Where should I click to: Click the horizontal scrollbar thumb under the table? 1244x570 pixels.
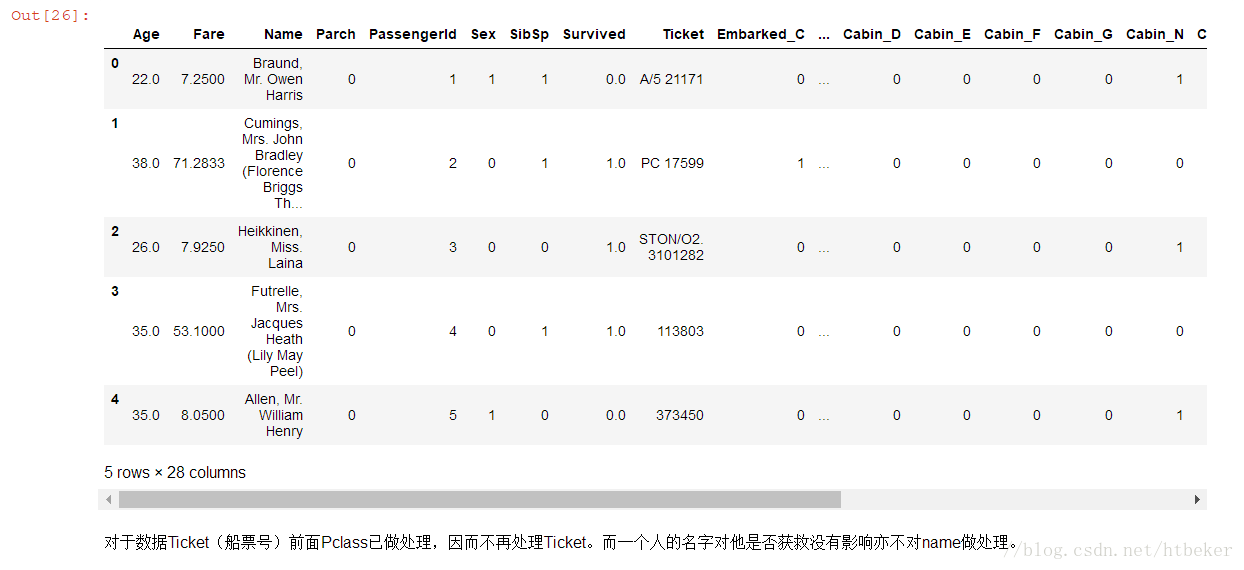pos(480,499)
